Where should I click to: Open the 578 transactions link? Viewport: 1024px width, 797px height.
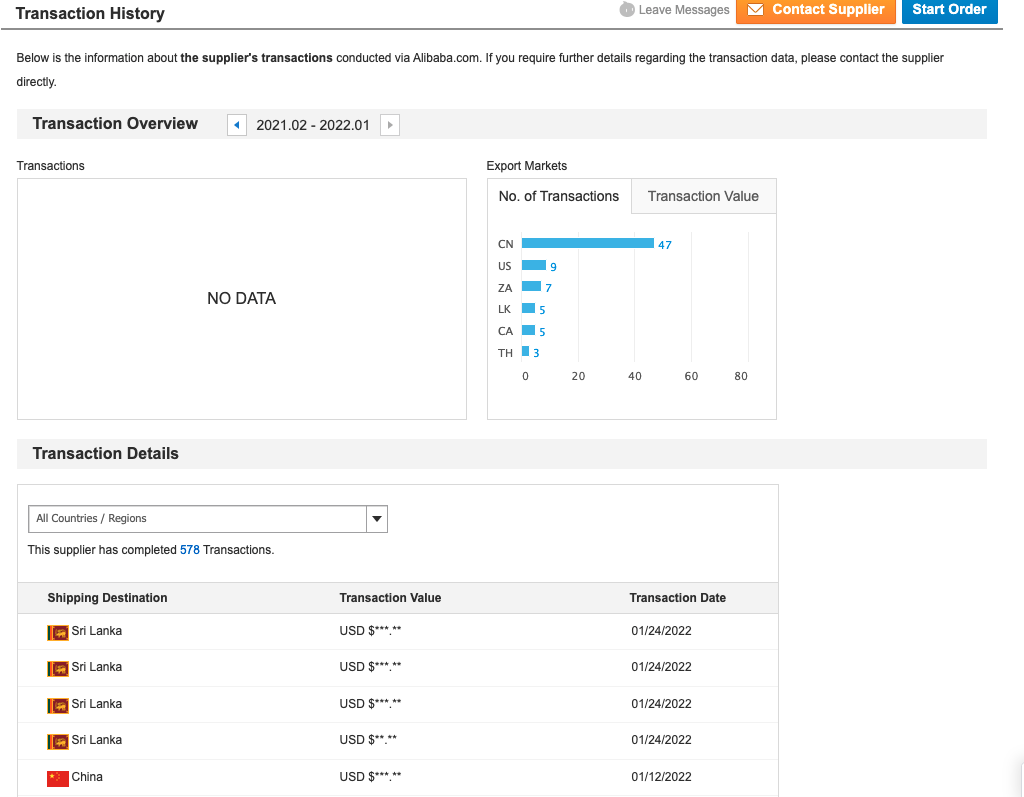(189, 550)
